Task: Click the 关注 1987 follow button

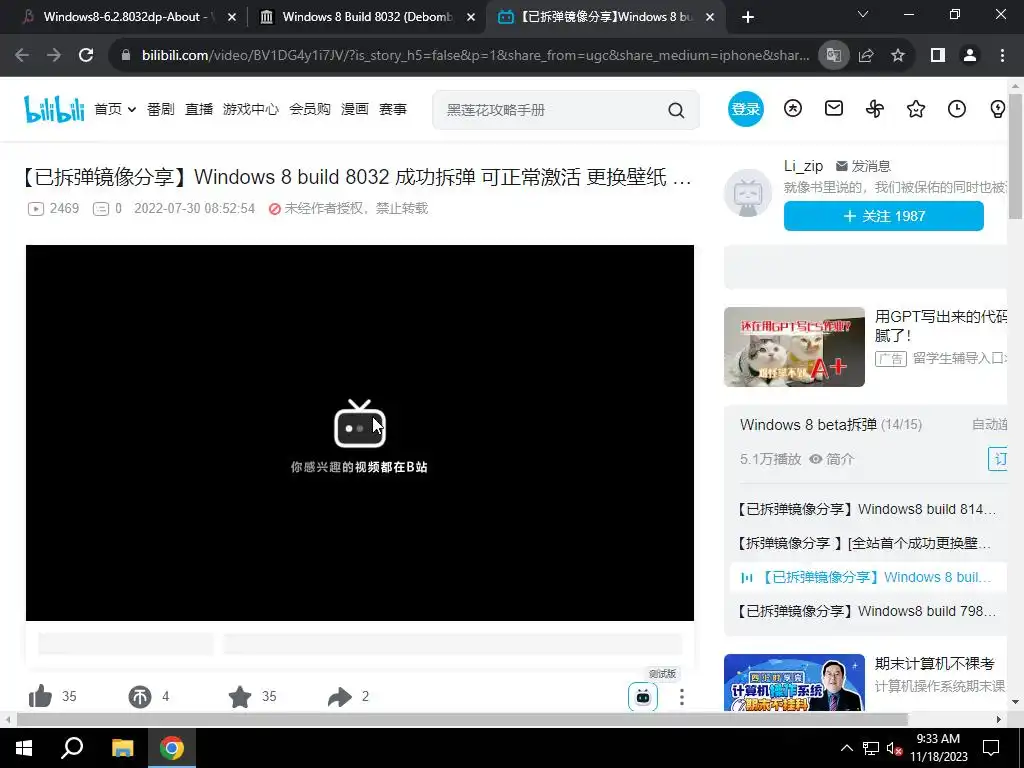Action: coord(884,216)
